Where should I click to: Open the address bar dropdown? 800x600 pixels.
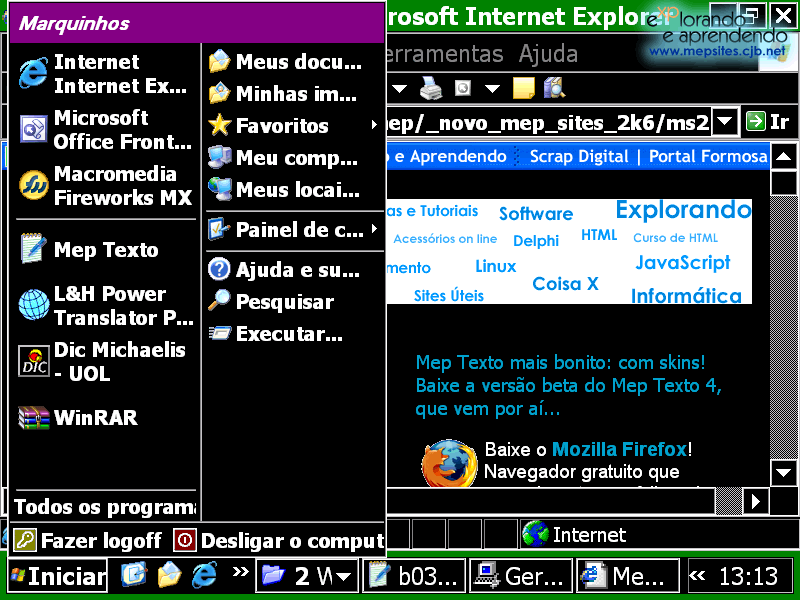(x=725, y=122)
